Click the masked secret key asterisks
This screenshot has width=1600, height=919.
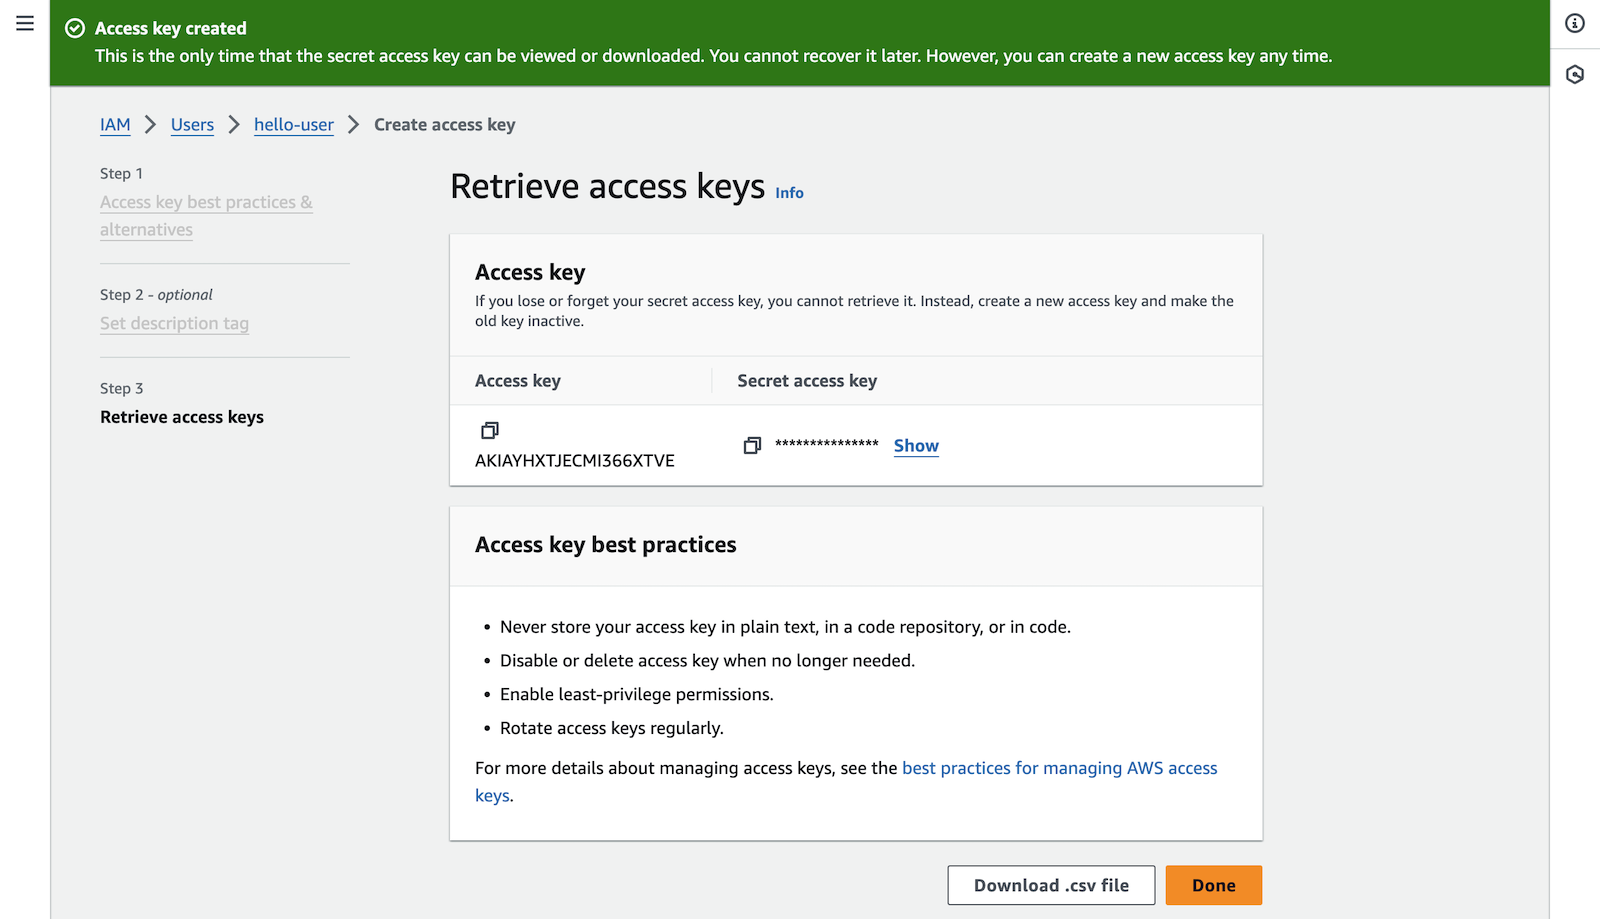coord(827,445)
